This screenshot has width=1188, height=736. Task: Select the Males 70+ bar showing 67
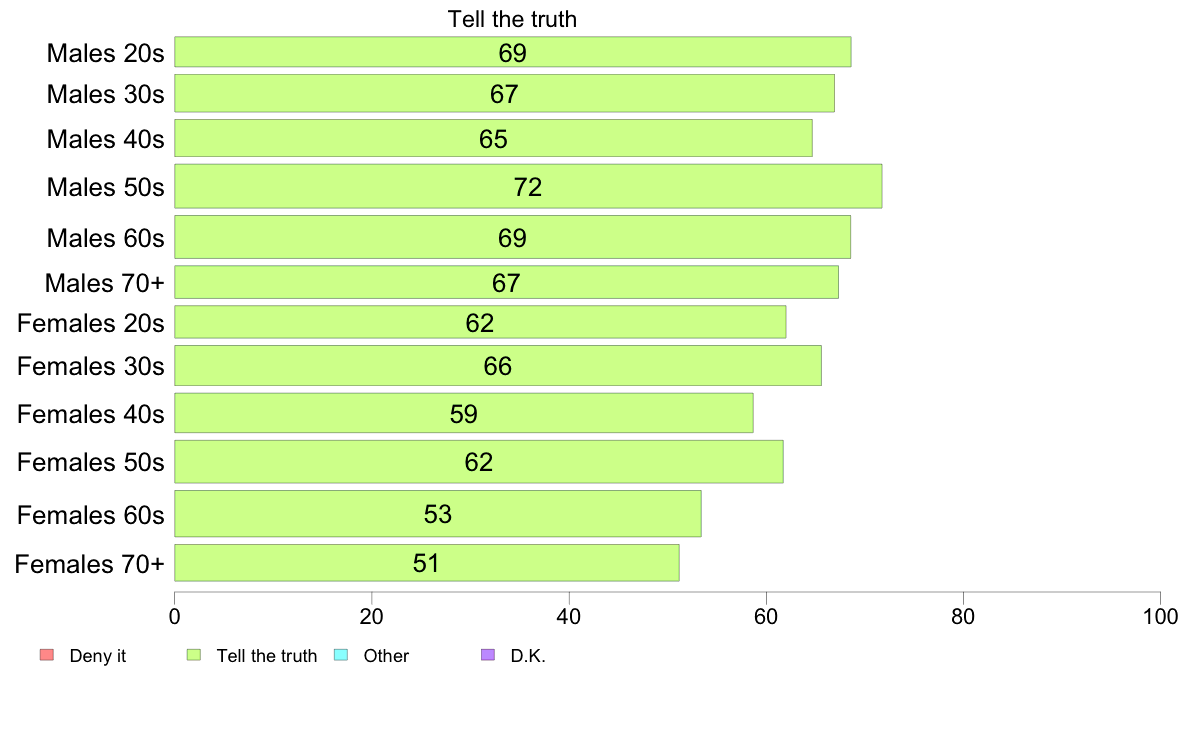click(x=506, y=282)
